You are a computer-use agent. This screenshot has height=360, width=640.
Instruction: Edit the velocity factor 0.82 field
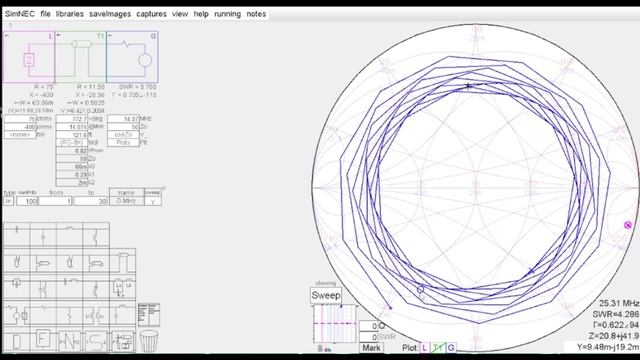coord(71,151)
